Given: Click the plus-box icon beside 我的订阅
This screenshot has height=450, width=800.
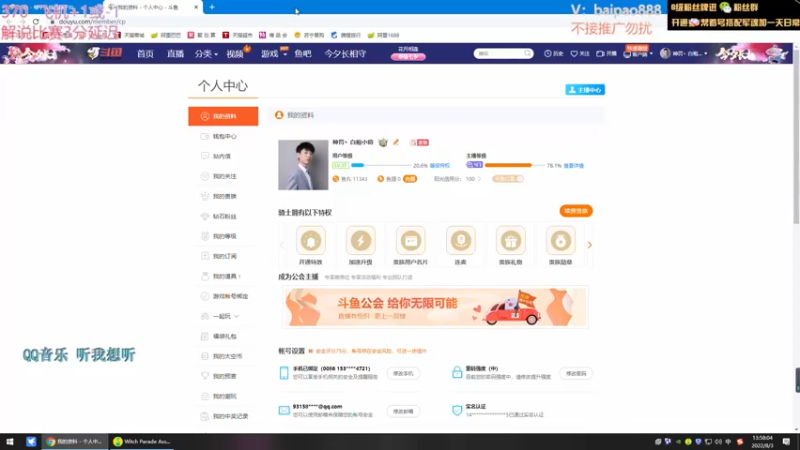Looking at the screenshot, I should (x=205, y=256).
